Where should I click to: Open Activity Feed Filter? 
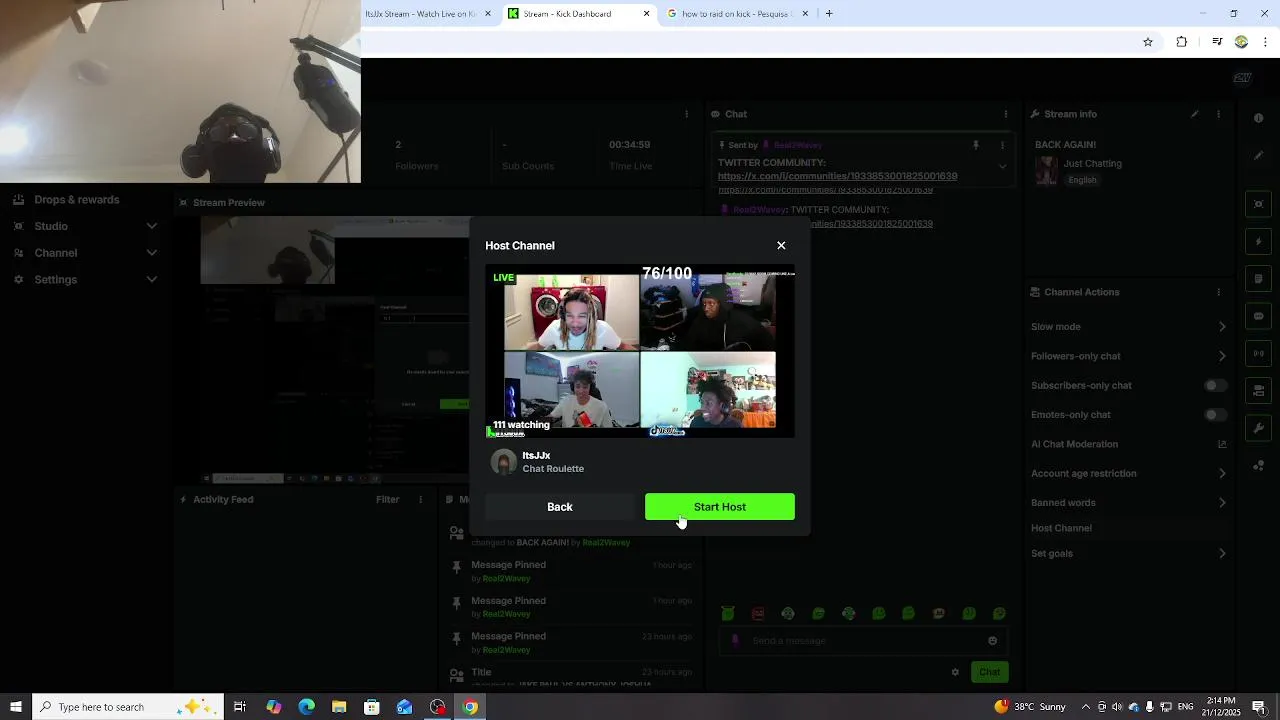coord(387,499)
